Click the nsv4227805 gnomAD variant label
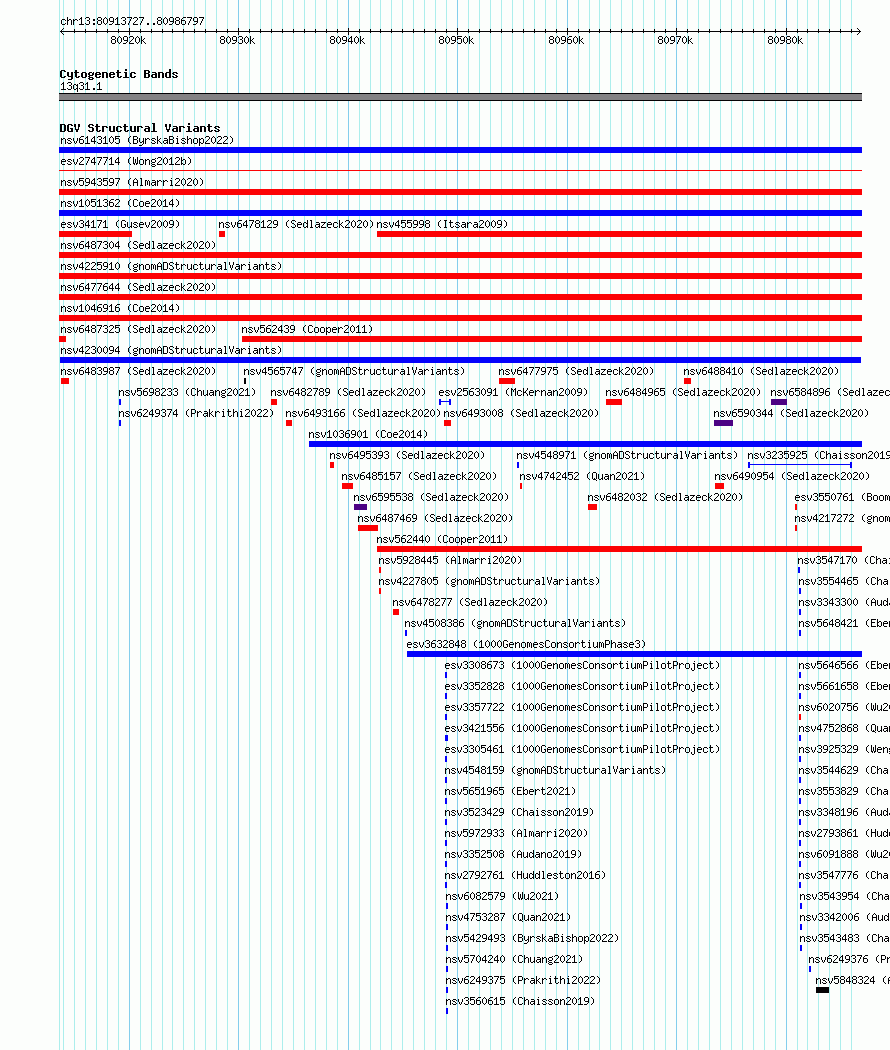Image resolution: width=890 pixels, height=1050 pixels. coord(489,581)
